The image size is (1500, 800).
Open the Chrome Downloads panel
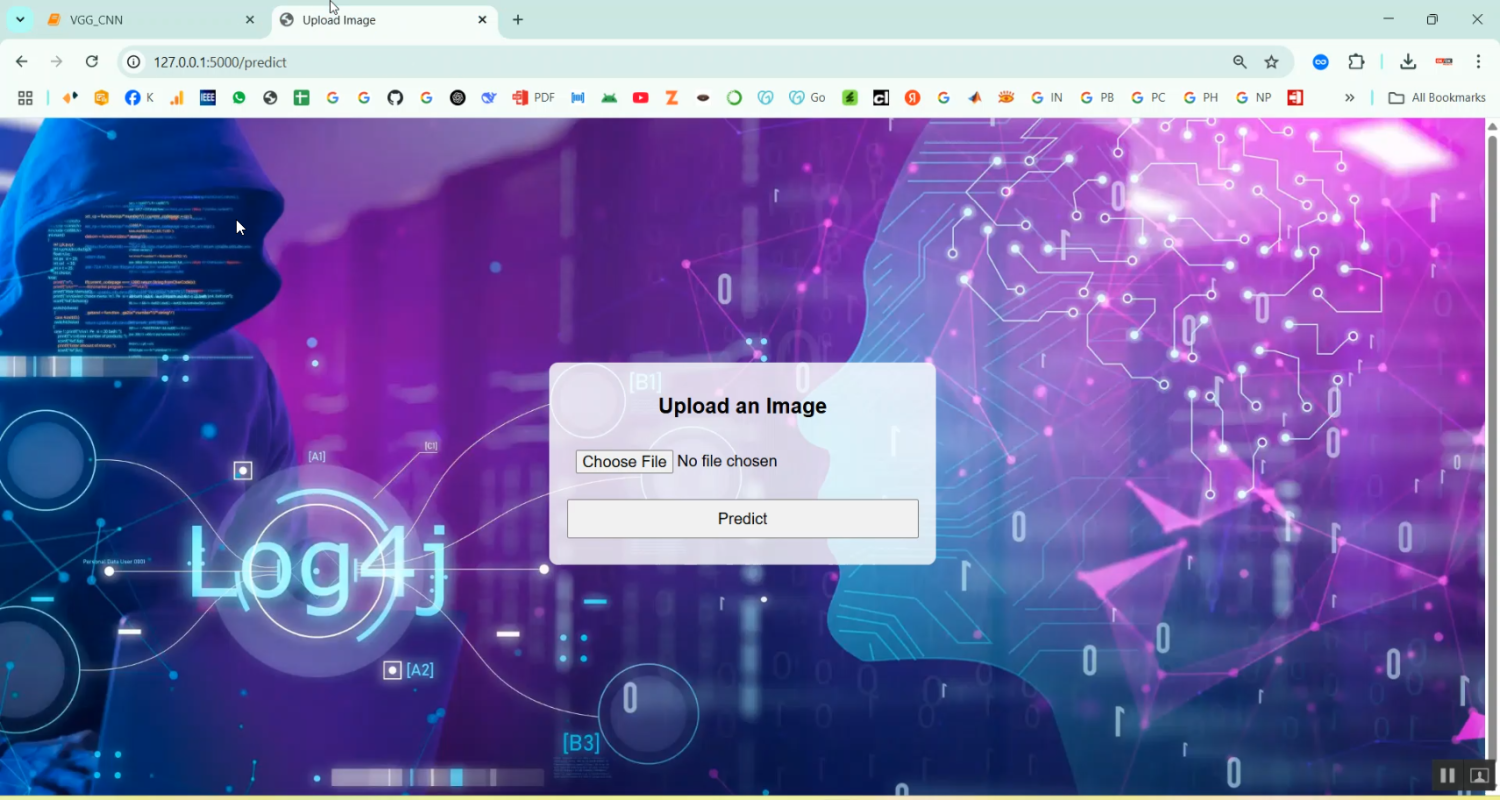[x=1408, y=62]
